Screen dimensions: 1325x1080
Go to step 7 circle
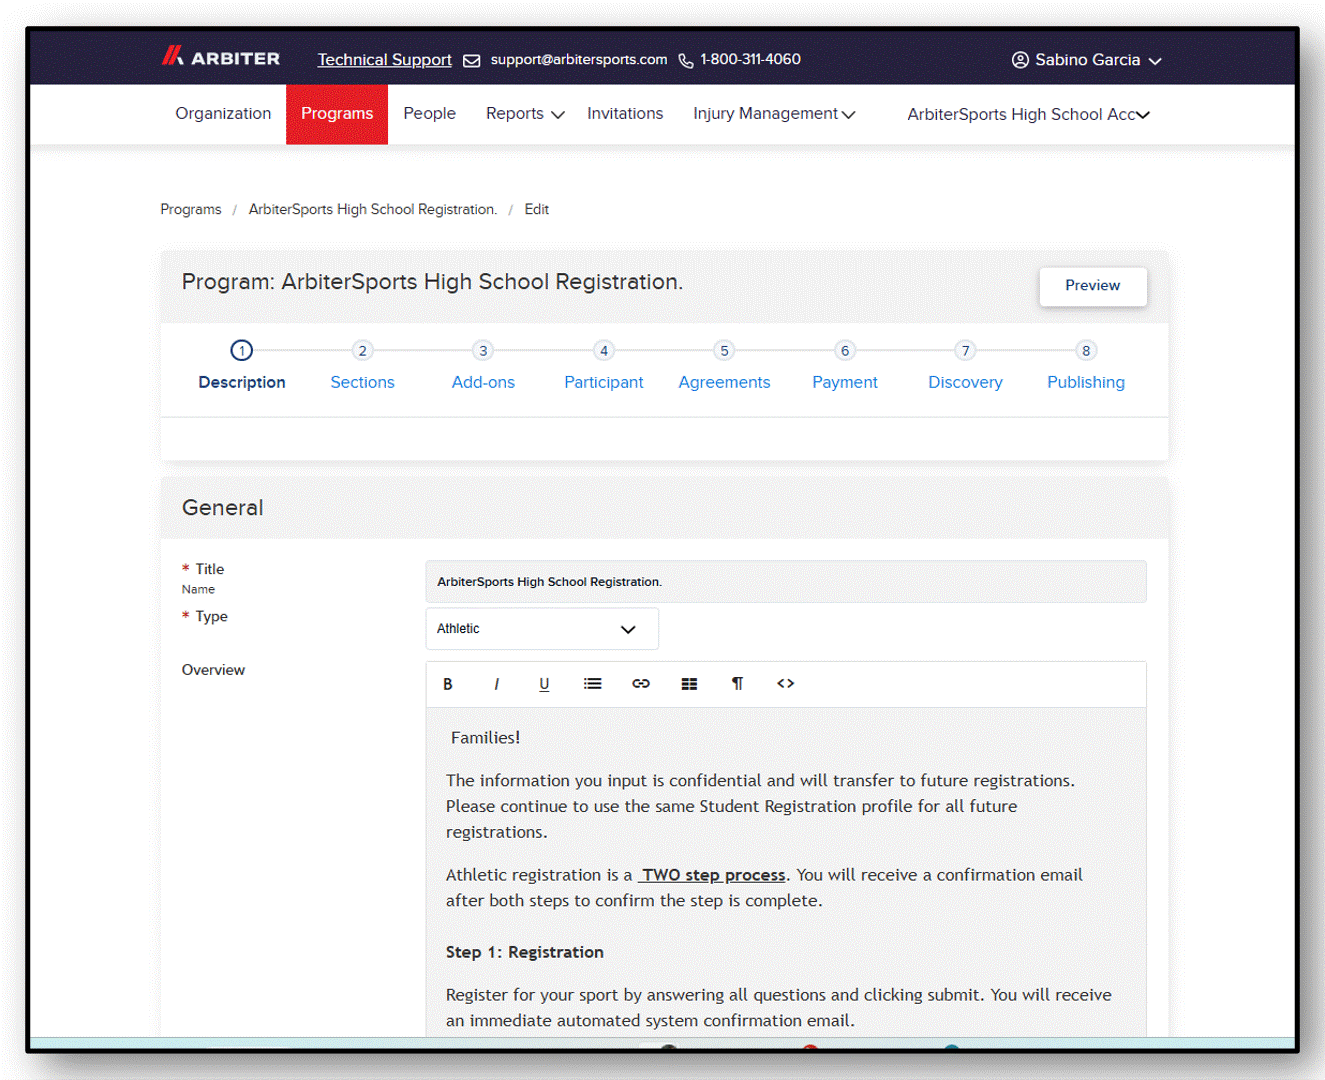pos(966,351)
